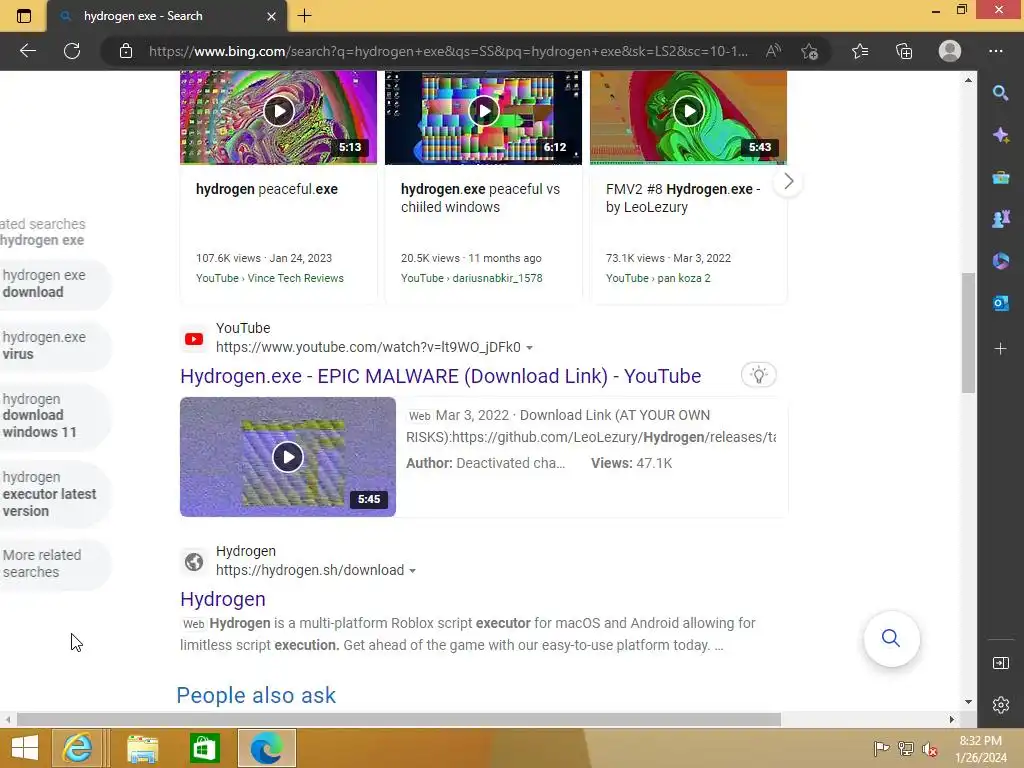Screen dimensions: 1024x768
Task: Open sidebar settings gear
Action: click(x=1000, y=705)
